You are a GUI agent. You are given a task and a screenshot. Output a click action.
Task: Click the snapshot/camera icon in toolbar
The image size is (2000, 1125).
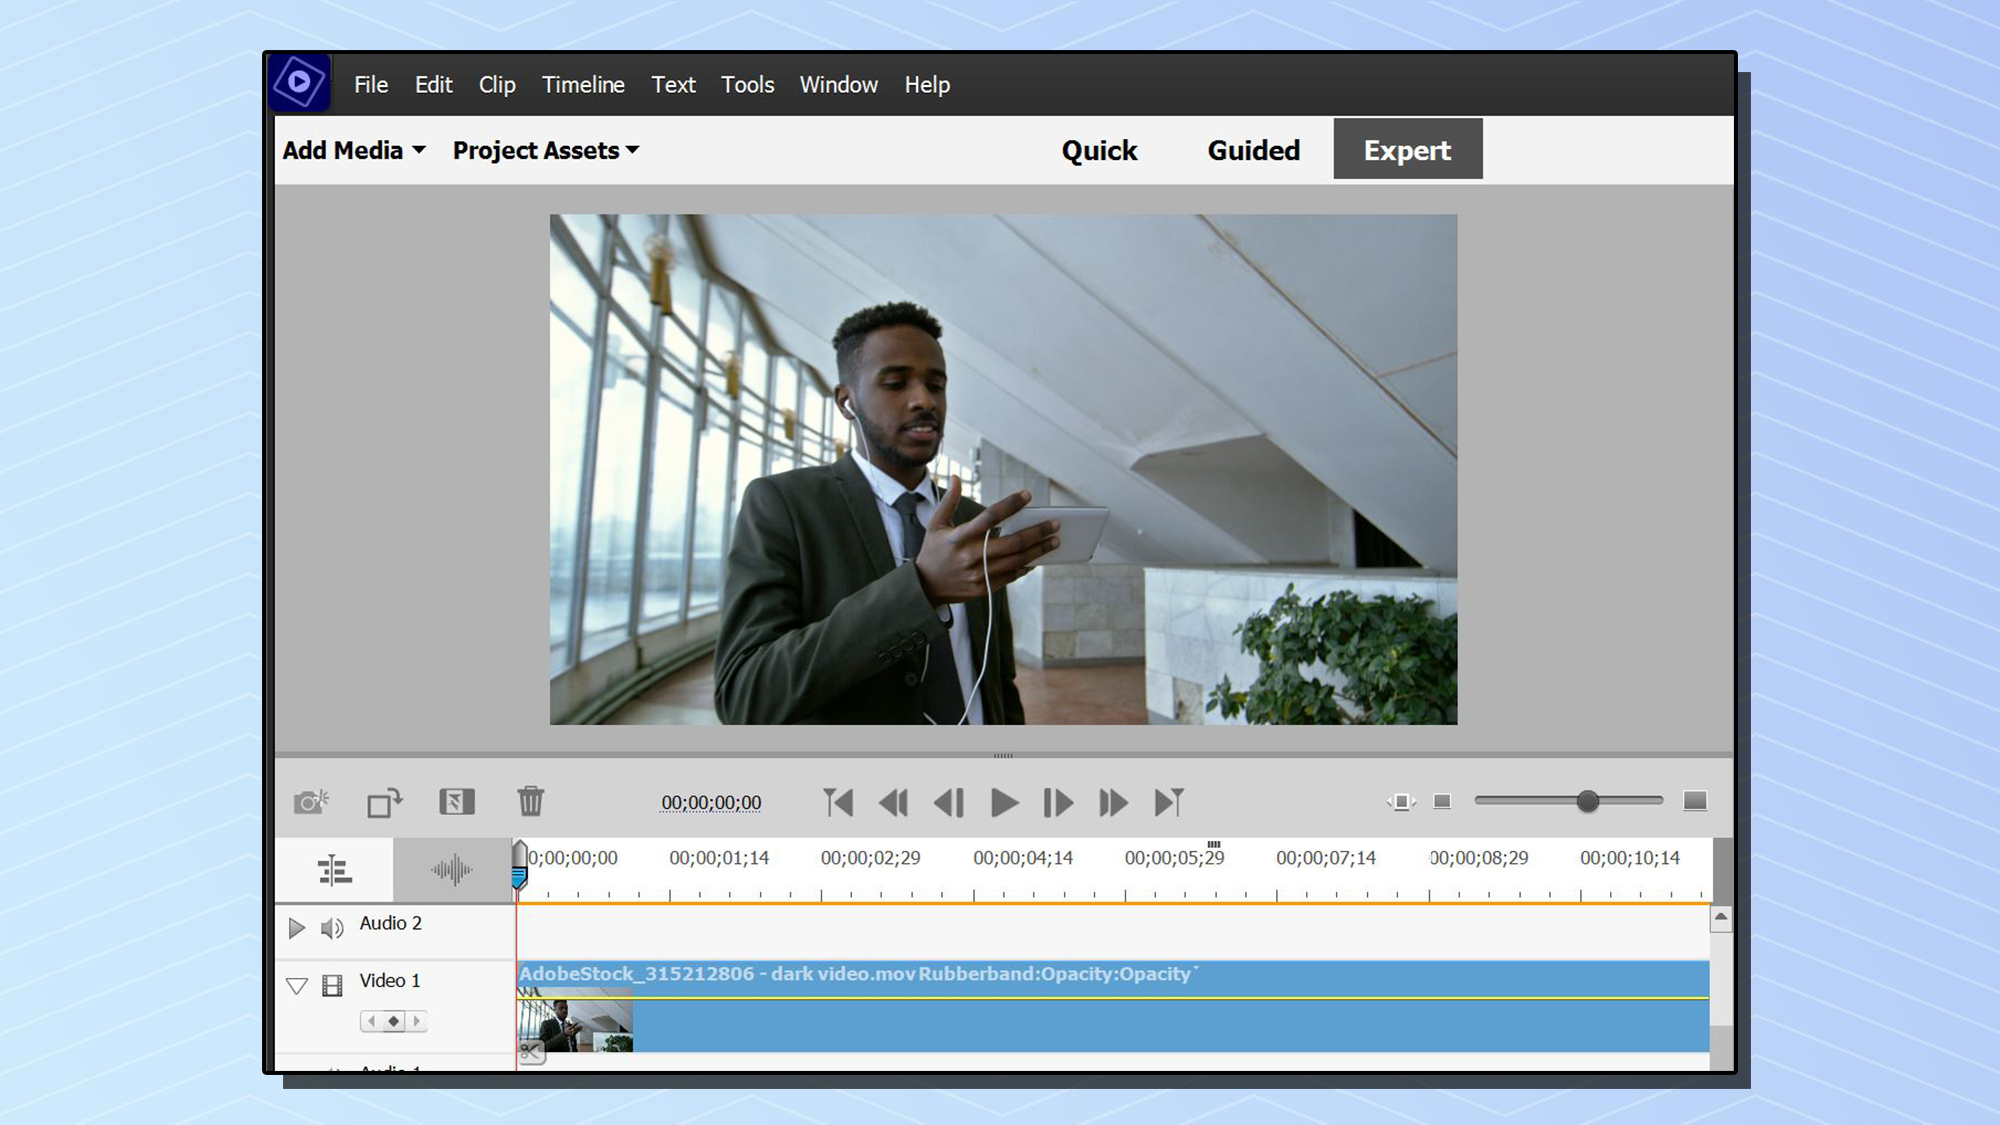point(310,801)
